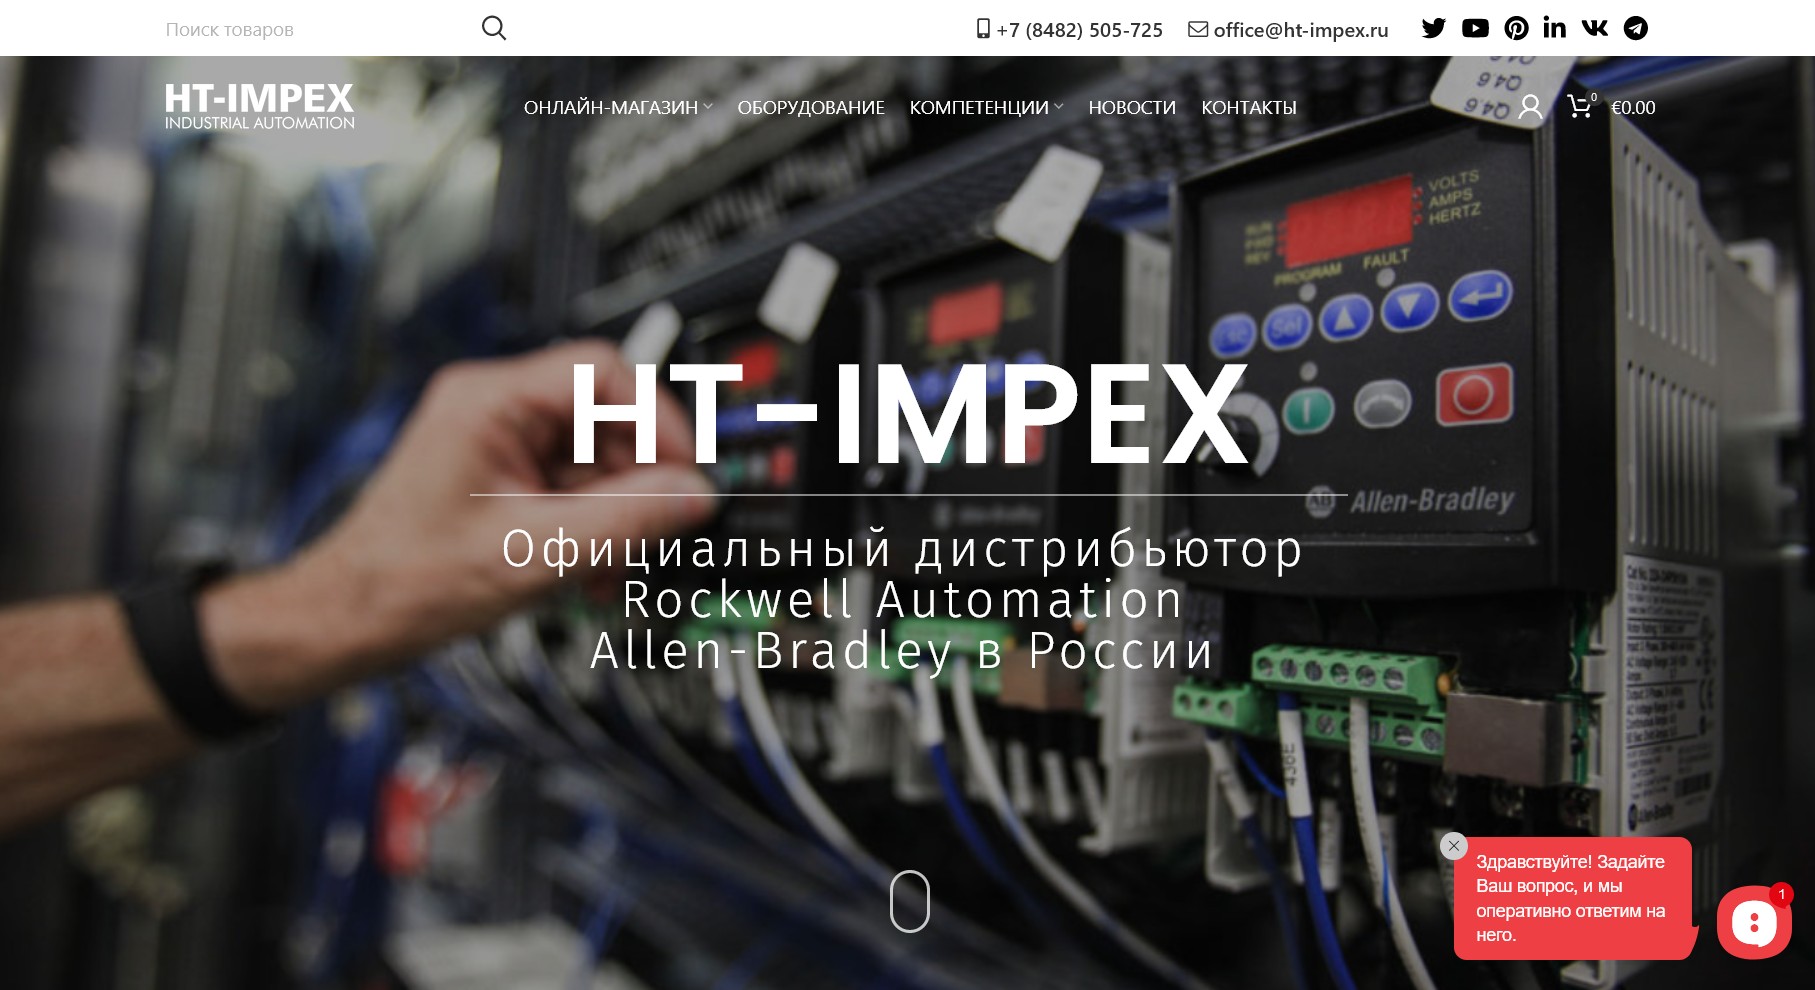The width and height of the screenshot is (1815, 990).
Task: Open the red chat widget button
Action: (x=1753, y=922)
